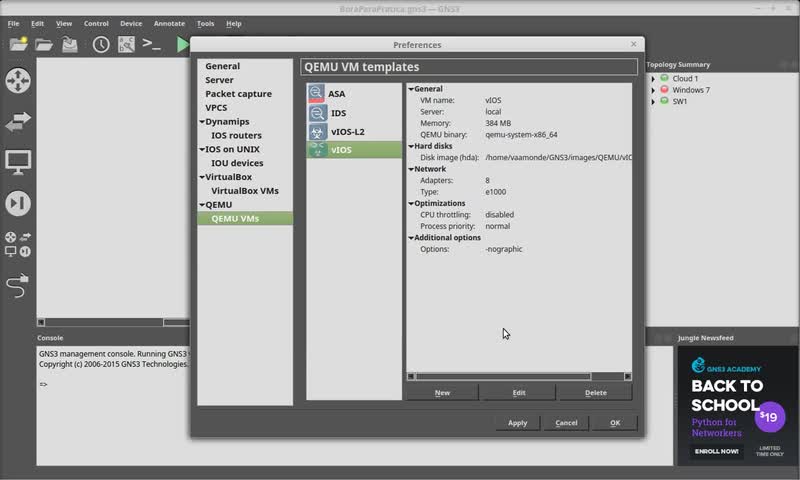This screenshot has height=480, width=800.
Task: Click ENROLL NOW in the newsfeed ad
Action: click(716, 451)
